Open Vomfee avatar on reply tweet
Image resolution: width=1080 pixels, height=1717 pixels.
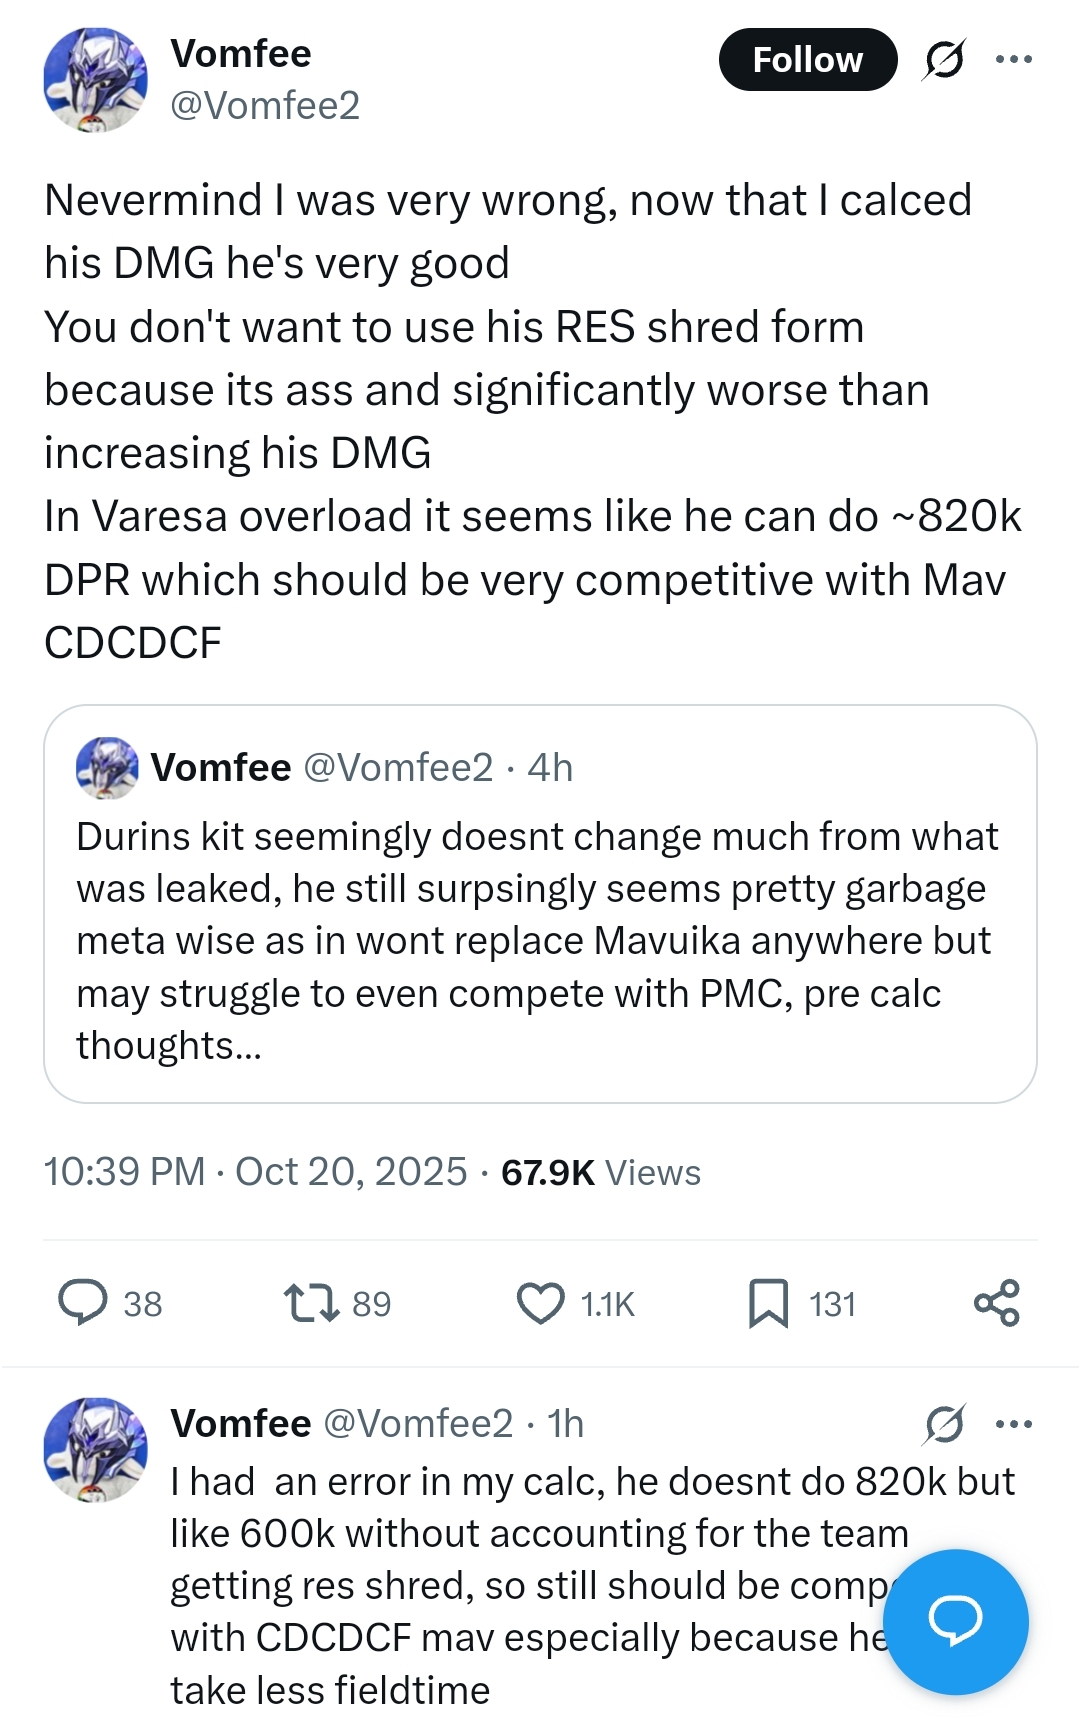coord(95,1450)
